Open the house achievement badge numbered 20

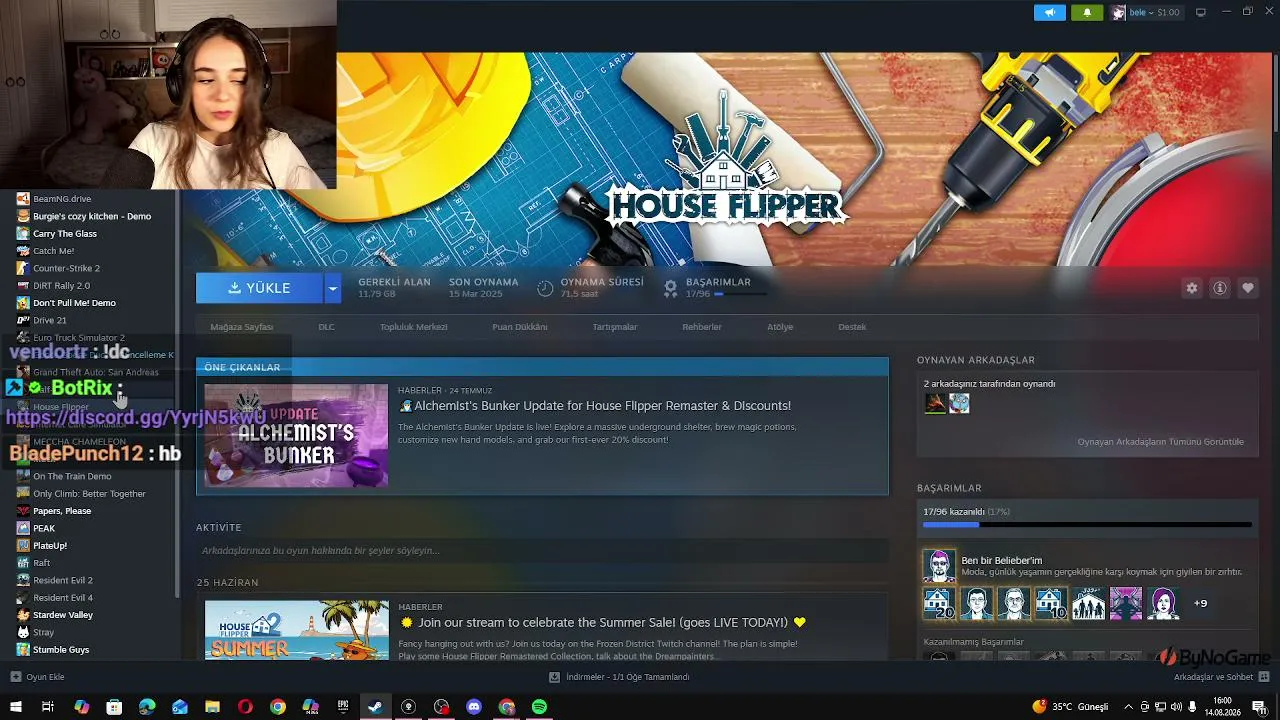pos(939,604)
